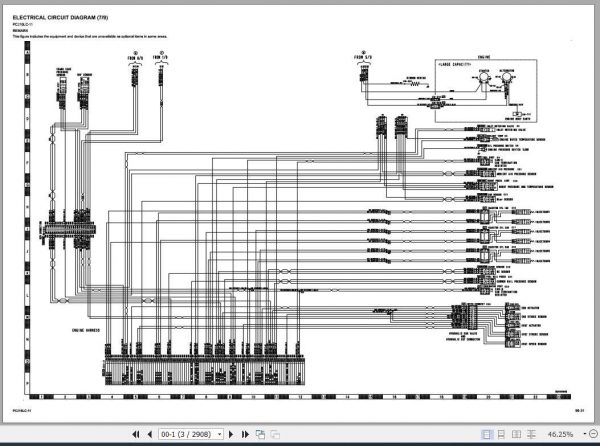Click the Large Capacity engine box

pyautogui.click(x=486, y=91)
